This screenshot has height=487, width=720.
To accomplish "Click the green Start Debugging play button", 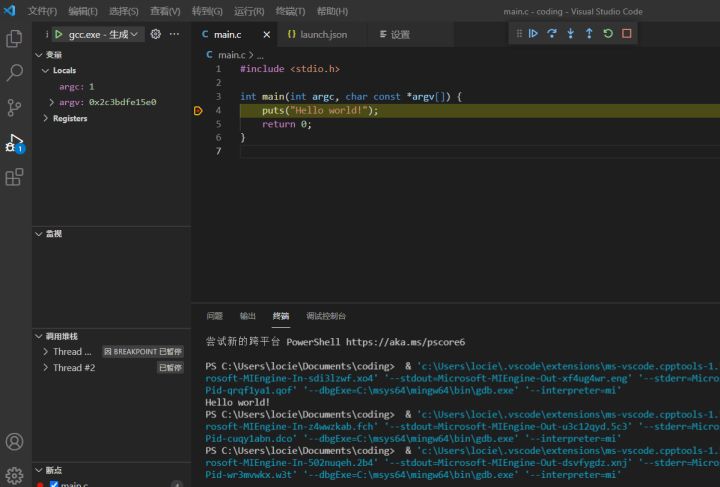I will pyautogui.click(x=59, y=34).
